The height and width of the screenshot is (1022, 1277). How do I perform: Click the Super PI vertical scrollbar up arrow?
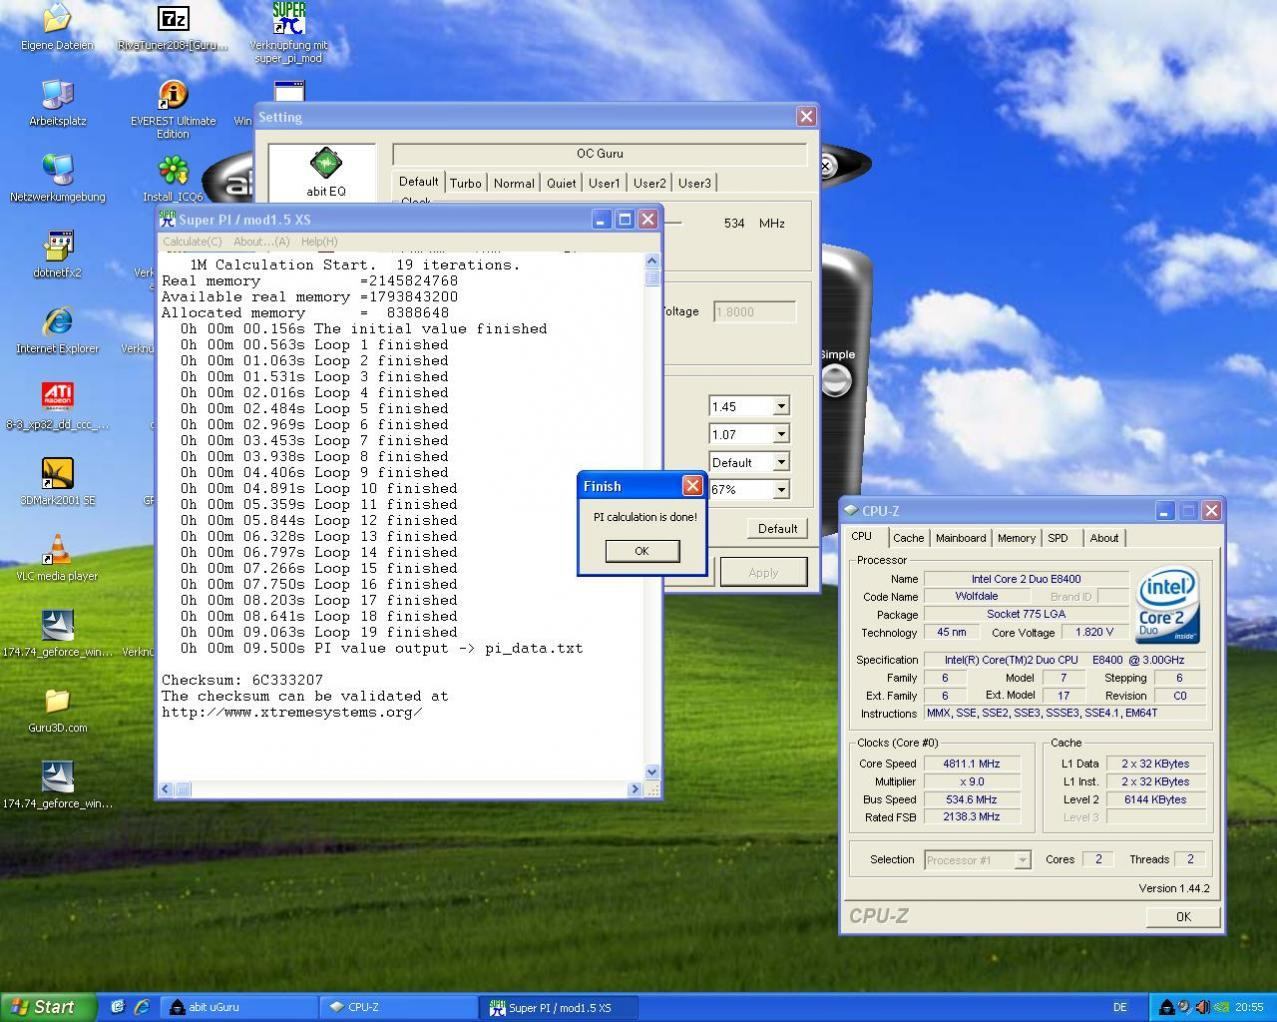652,260
